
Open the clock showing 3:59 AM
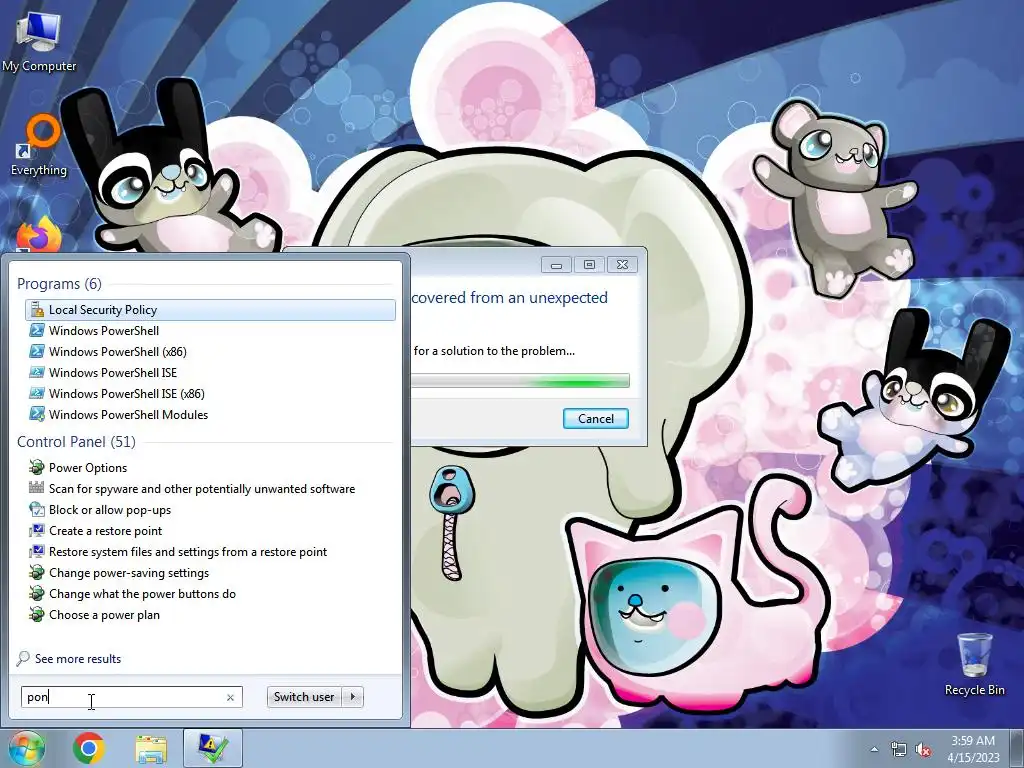[973, 749]
